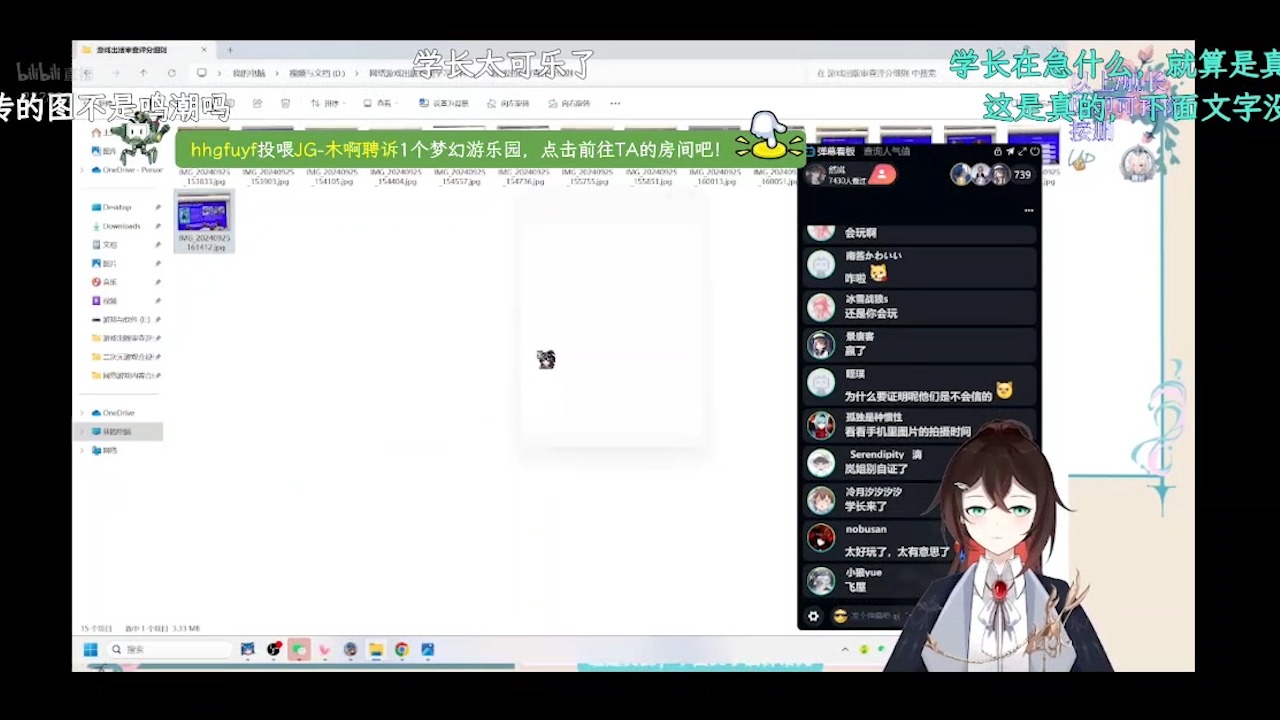The width and height of the screenshot is (1280, 720).
Task: Open the IMG_20240925_161412.jpg thumbnail
Action: click(x=203, y=214)
